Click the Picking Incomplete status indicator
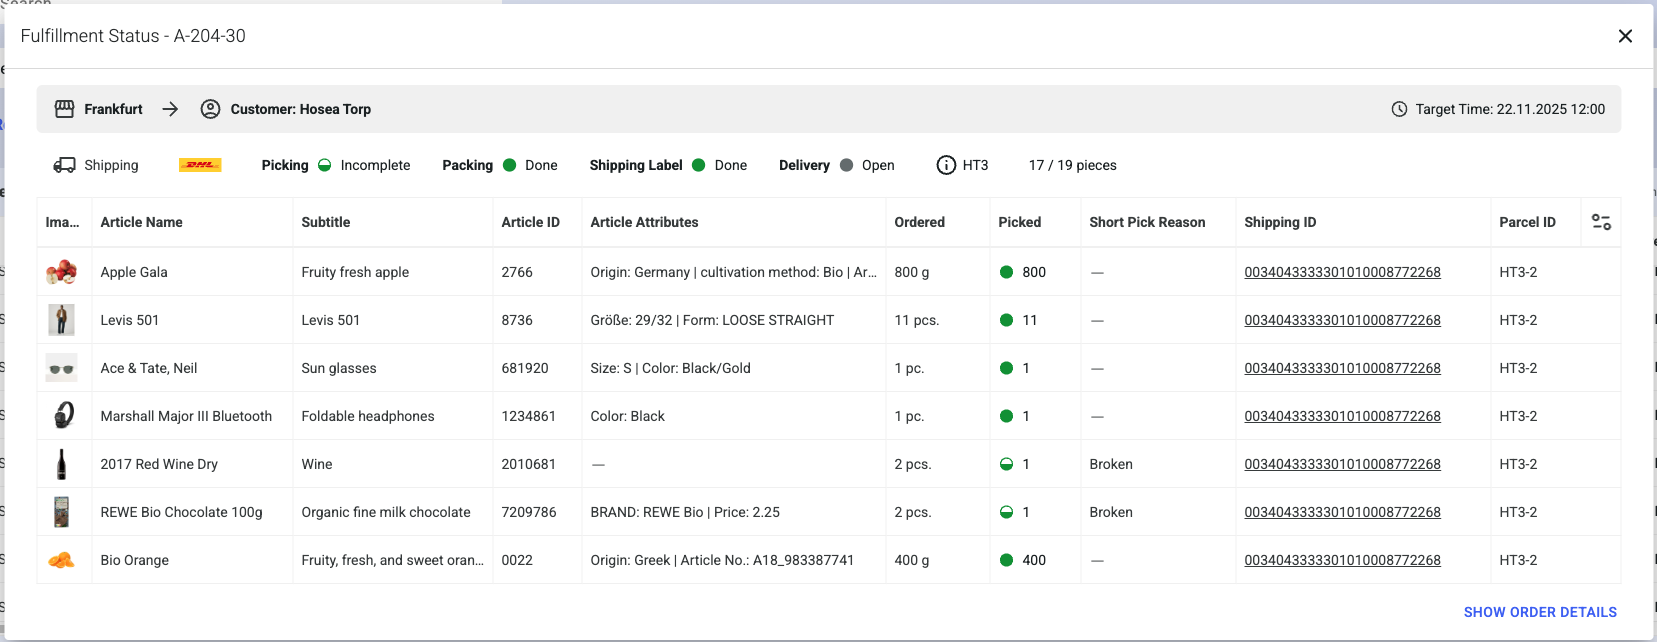The image size is (1657, 642). pyautogui.click(x=325, y=165)
